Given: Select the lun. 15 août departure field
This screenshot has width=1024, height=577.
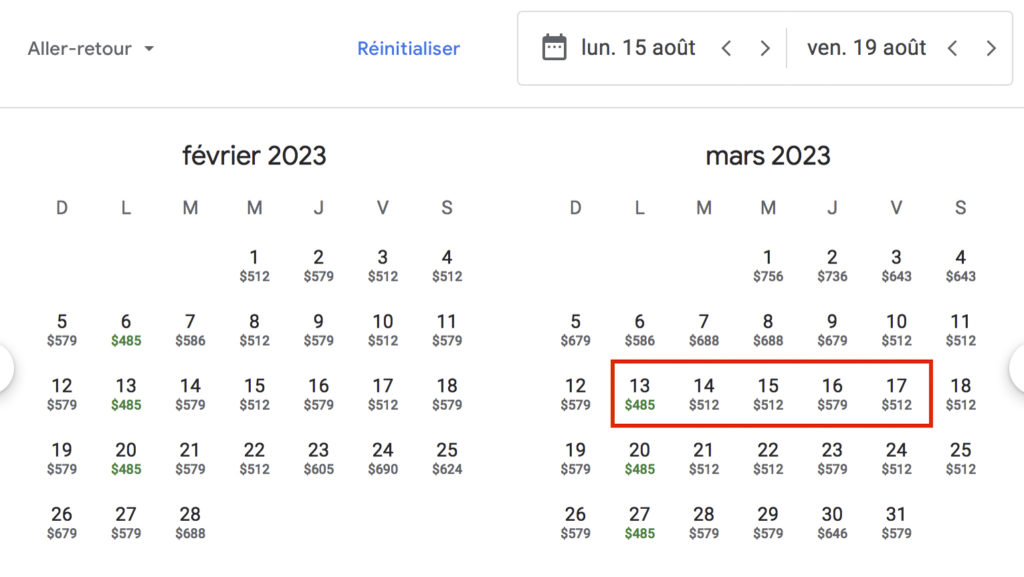Looking at the screenshot, I should pyautogui.click(x=638, y=48).
